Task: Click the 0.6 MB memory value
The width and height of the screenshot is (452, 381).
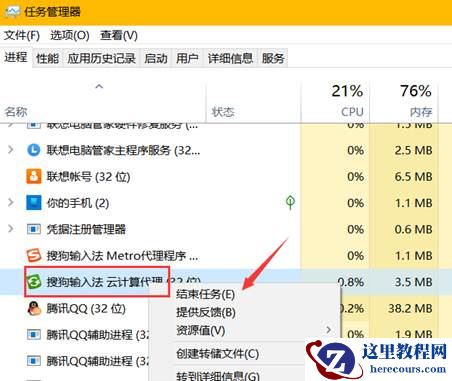Action: coord(413,229)
